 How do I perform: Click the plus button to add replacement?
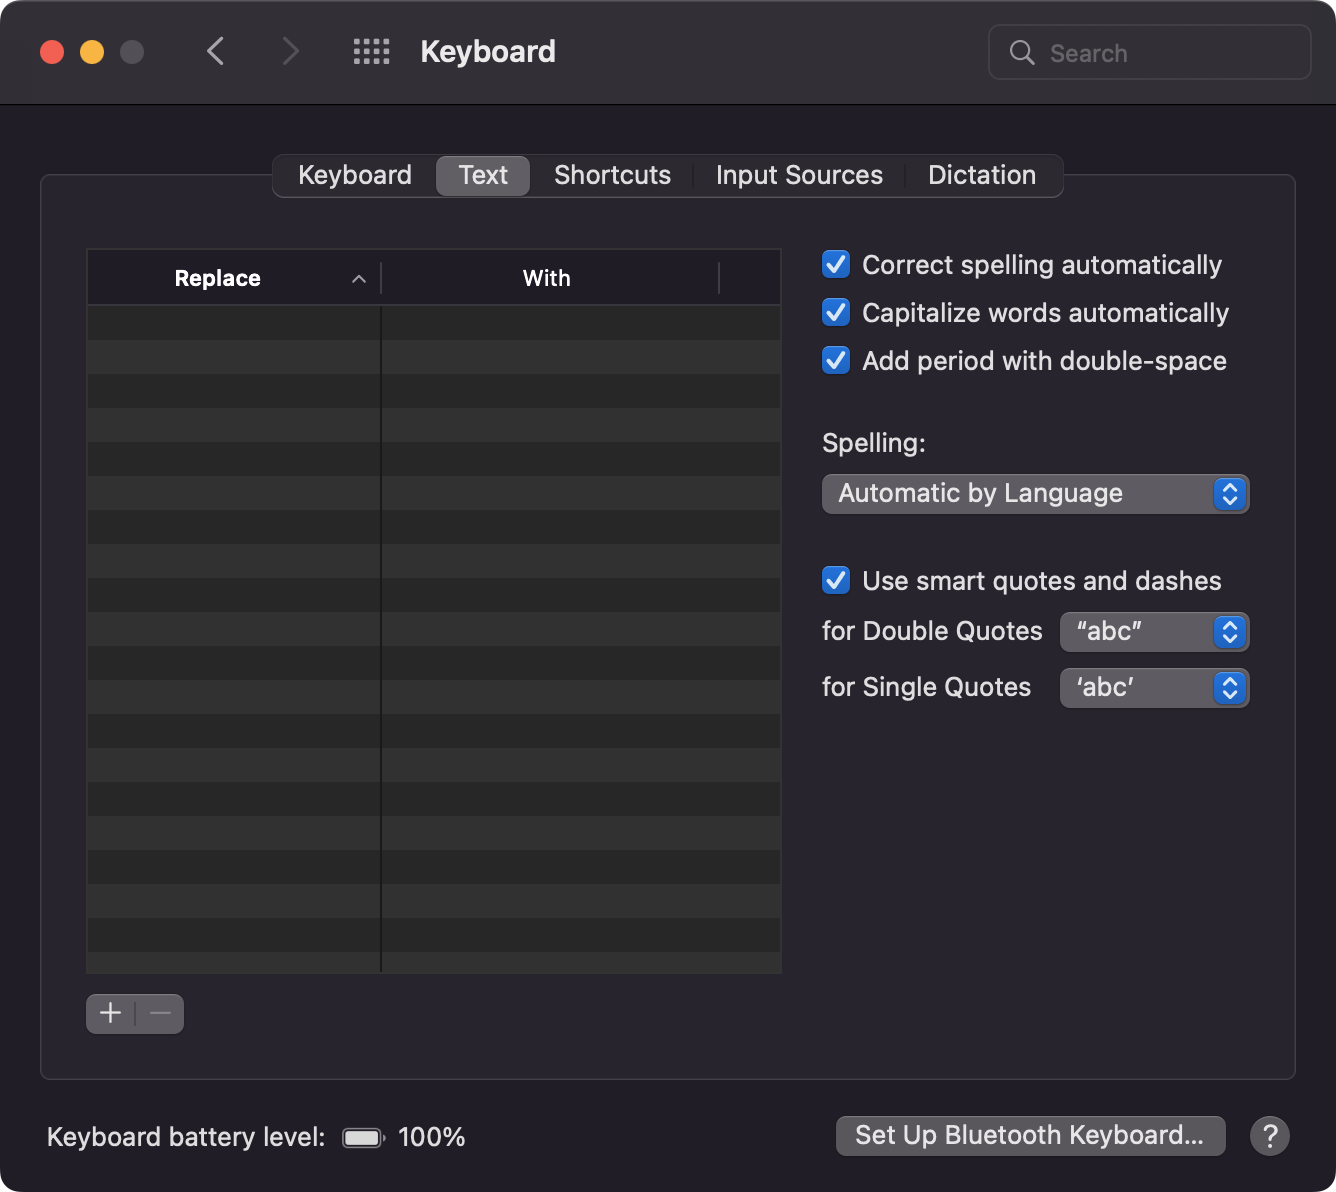[111, 1014]
